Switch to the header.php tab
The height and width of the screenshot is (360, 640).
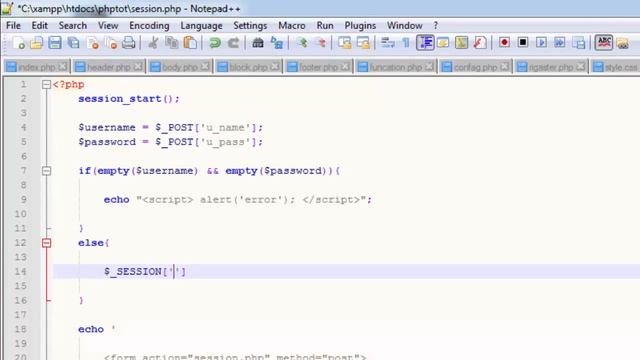coord(109,67)
